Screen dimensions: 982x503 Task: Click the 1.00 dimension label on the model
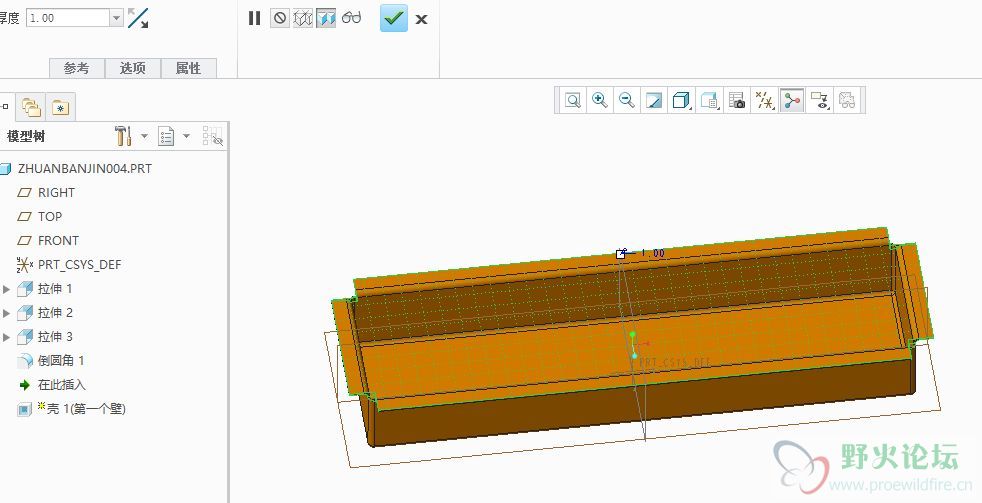click(x=653, y=253)
